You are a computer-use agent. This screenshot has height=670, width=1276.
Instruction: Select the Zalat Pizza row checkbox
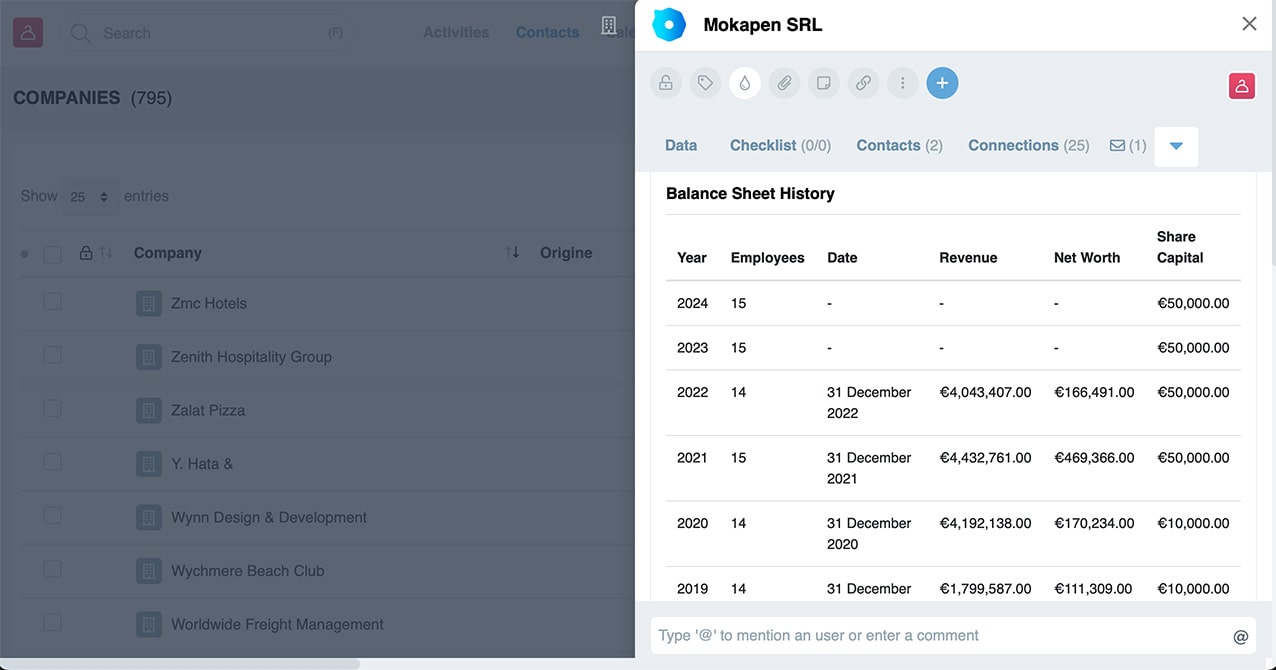(x=52, y=409)
